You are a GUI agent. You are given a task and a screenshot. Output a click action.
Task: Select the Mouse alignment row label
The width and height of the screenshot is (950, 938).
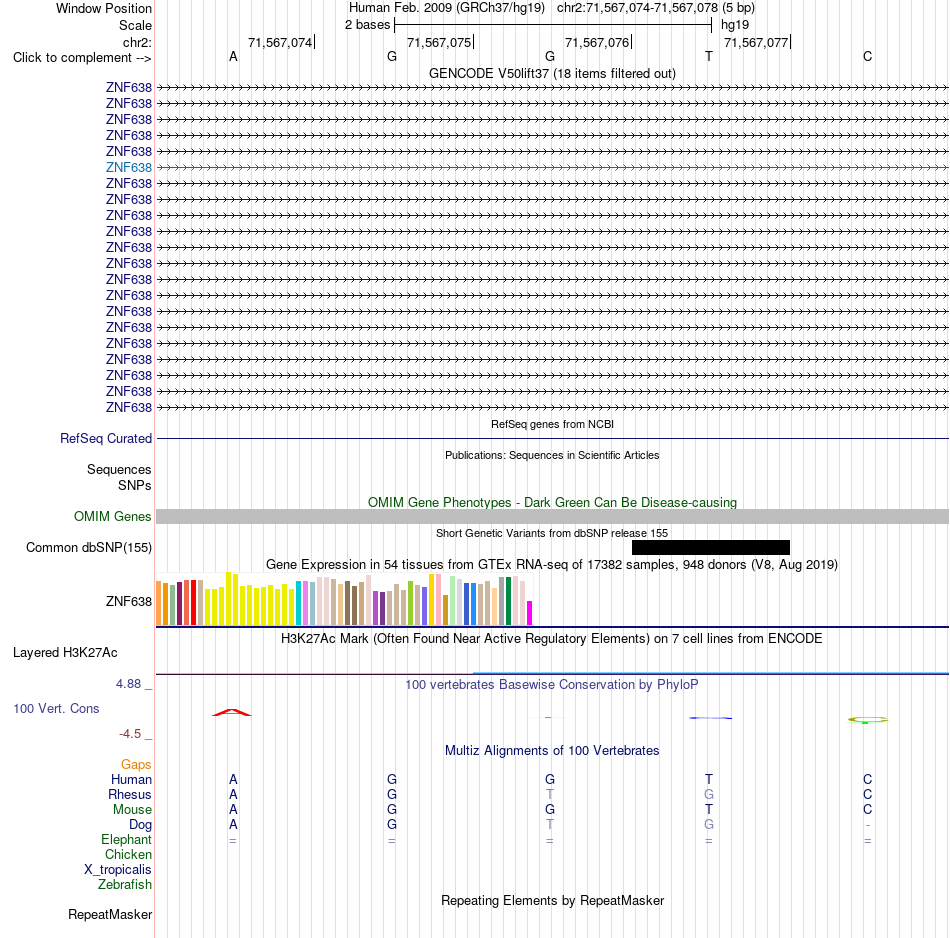click(132, 810)
